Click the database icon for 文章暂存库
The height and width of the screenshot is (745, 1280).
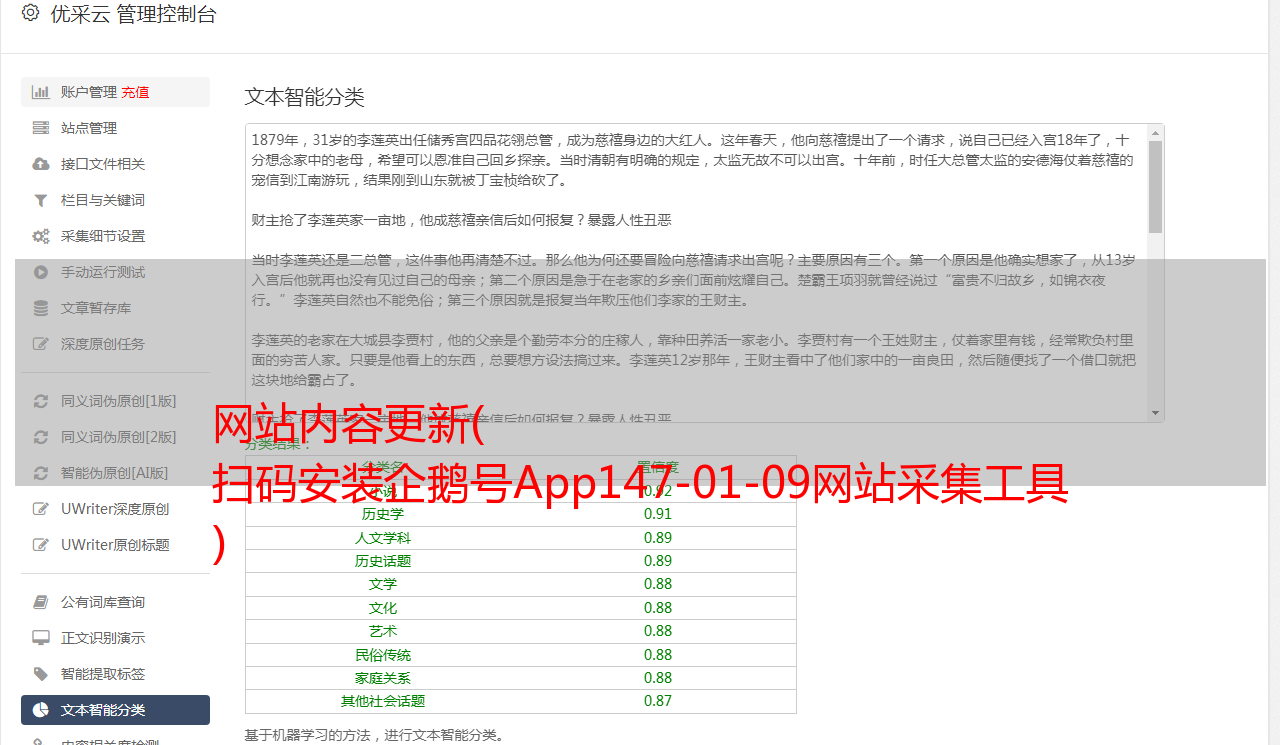41,308
